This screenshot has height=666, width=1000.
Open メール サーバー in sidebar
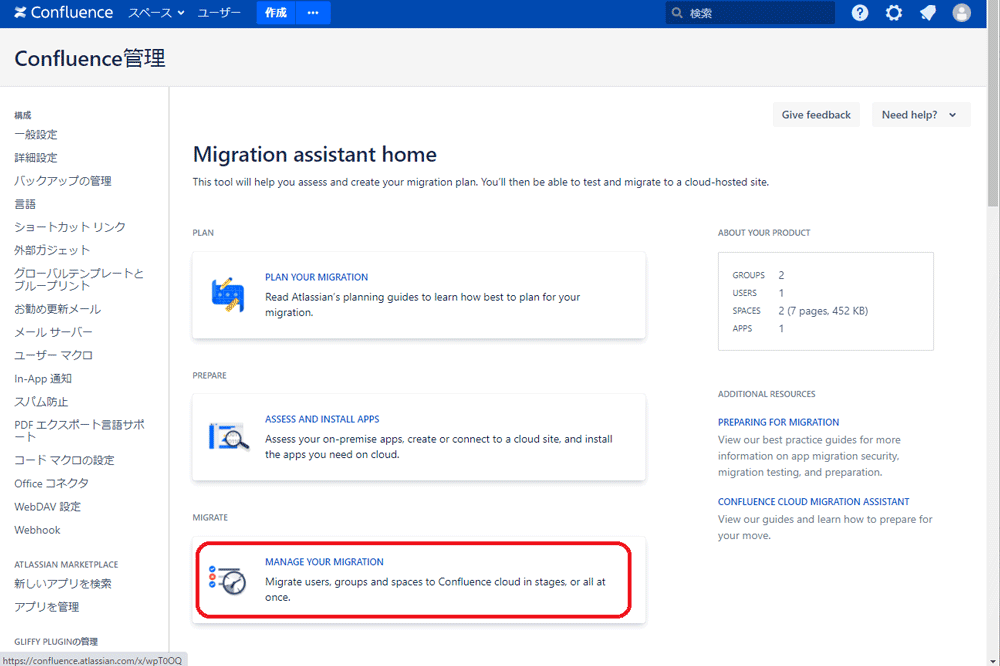(53, 332)
